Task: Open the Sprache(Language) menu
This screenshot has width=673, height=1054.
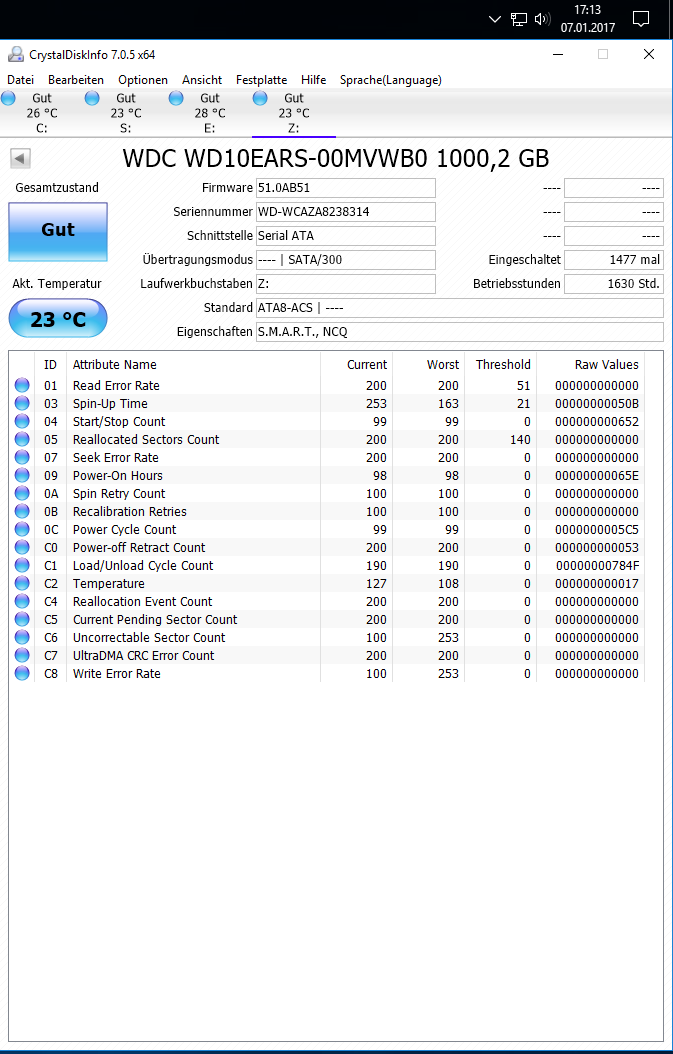Action: pos(391,80)
